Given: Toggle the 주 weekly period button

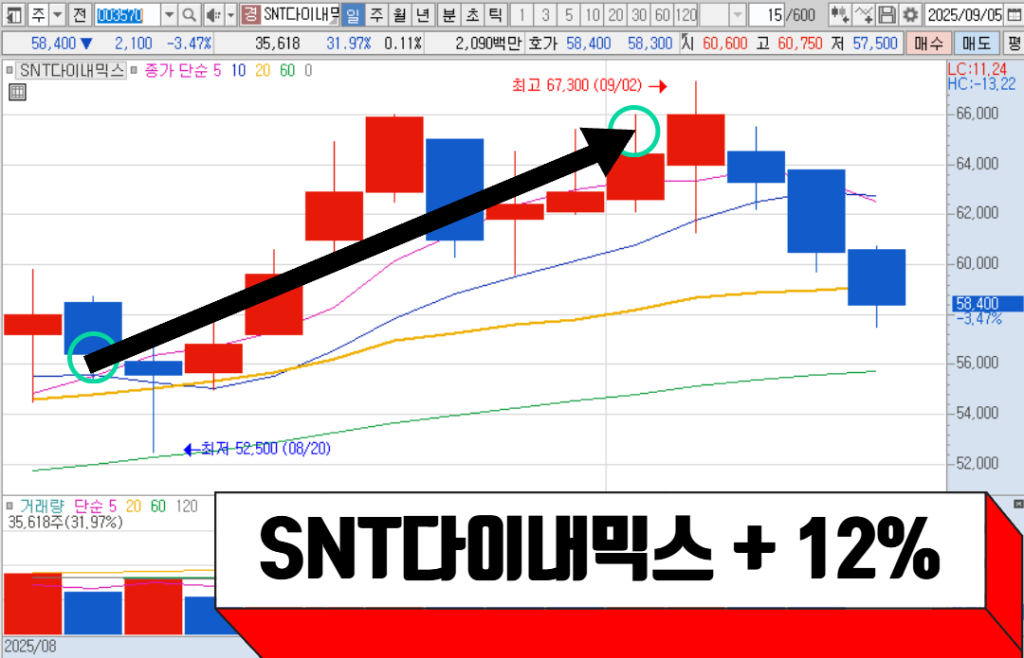Looking at the screenshot, I should (x=376, y=15).
